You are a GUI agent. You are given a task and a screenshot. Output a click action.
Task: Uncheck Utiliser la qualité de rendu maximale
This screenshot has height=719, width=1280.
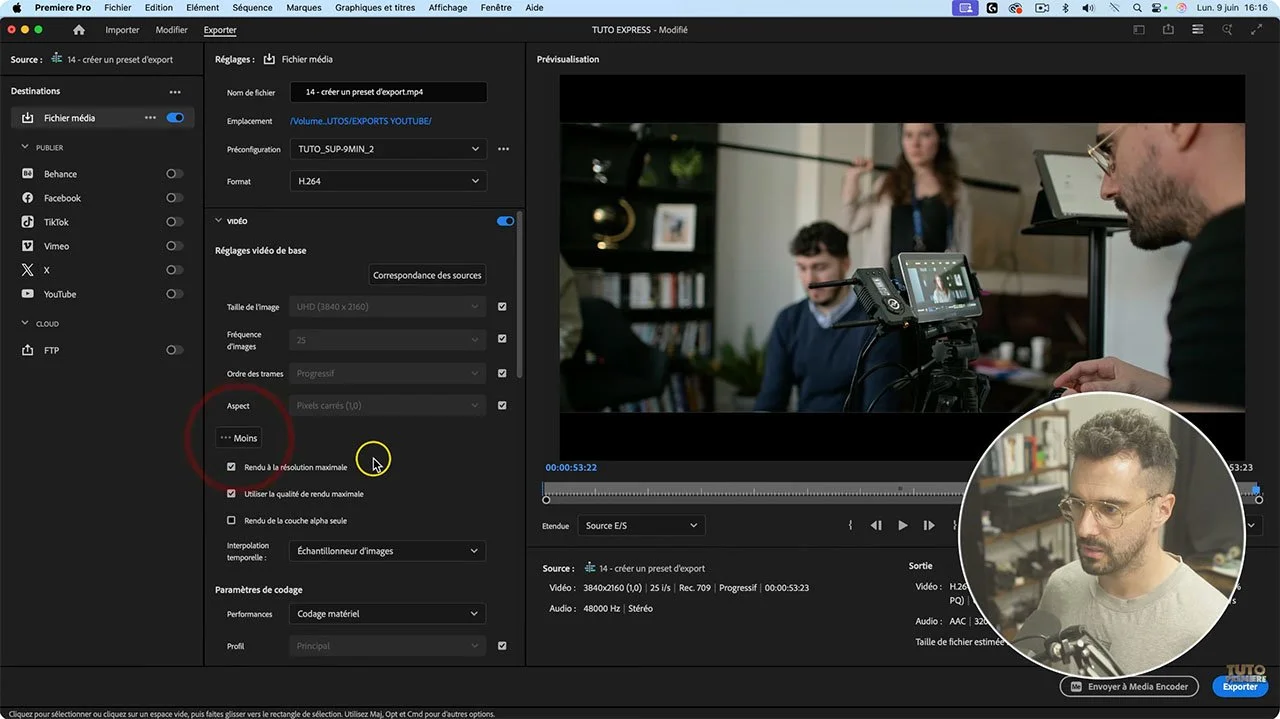click(231, 494)
